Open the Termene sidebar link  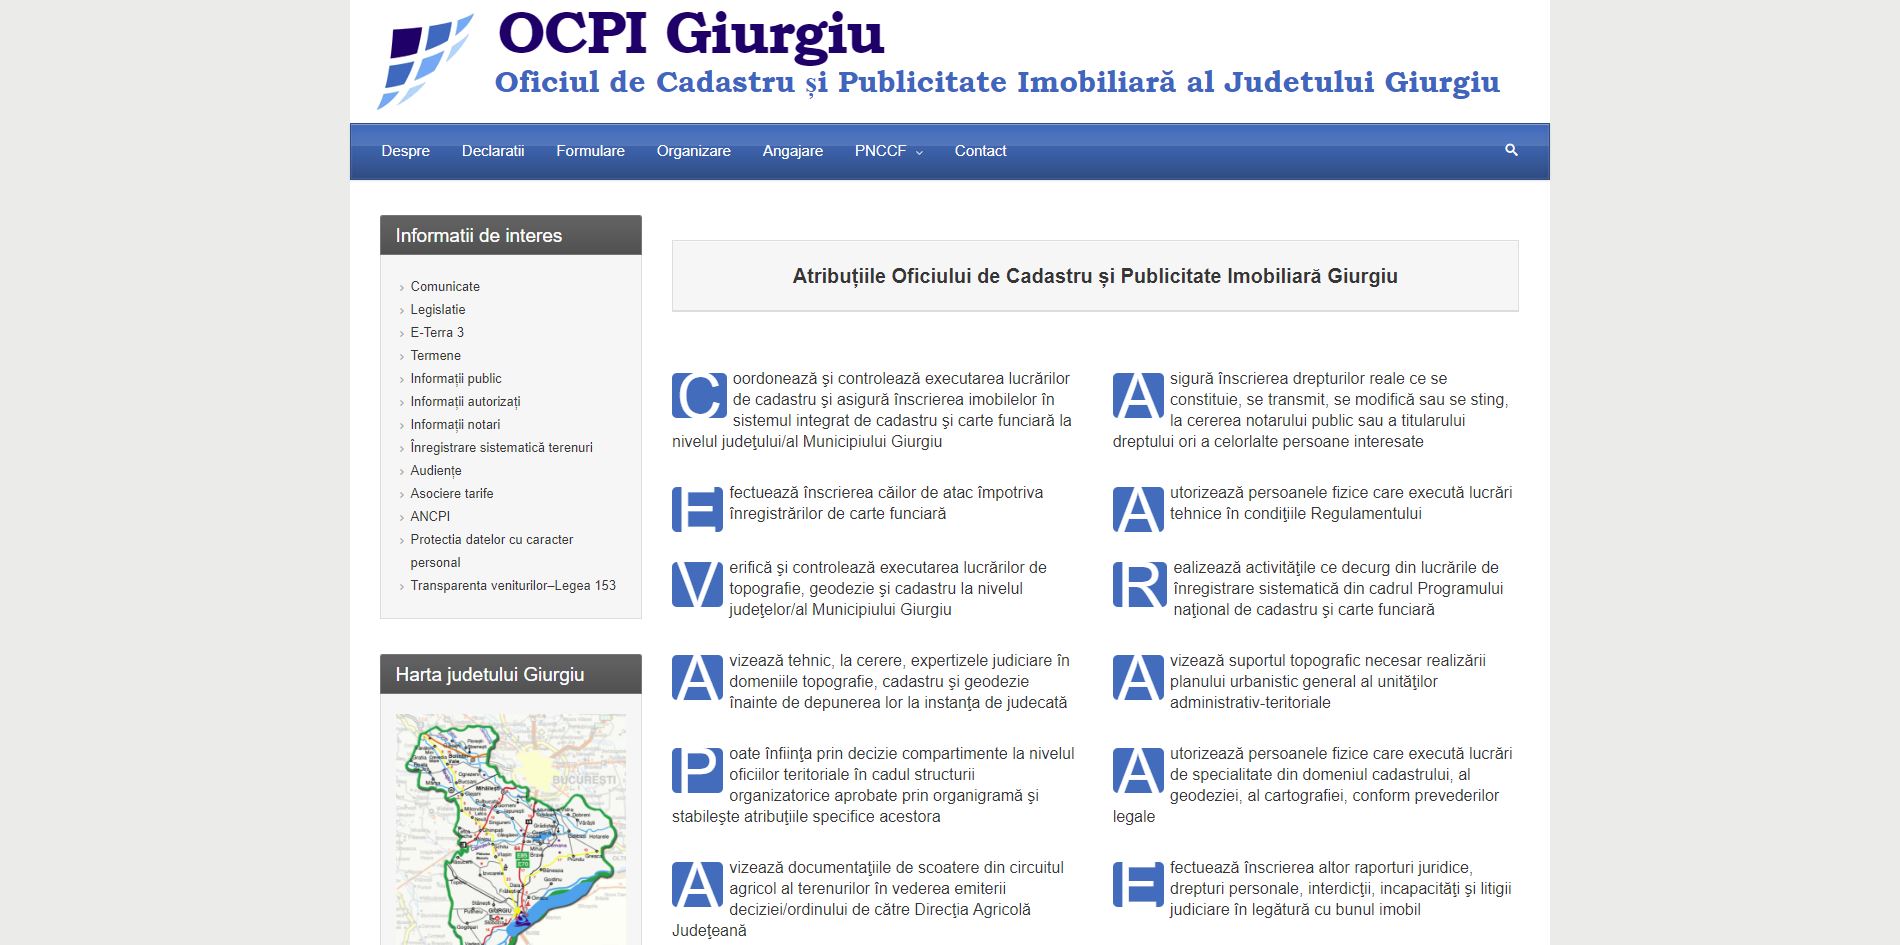click(435, 355)
